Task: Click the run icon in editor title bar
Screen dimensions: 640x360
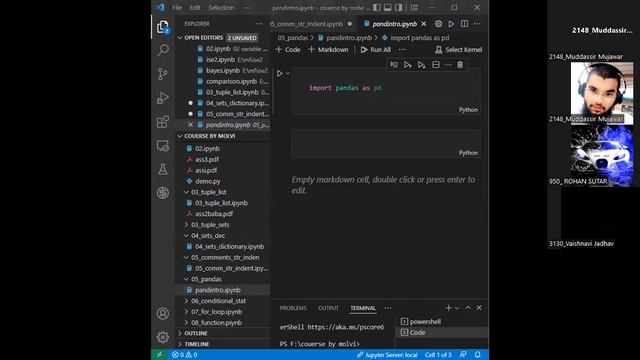Action: pyautogui.click(x=451, y=24)
